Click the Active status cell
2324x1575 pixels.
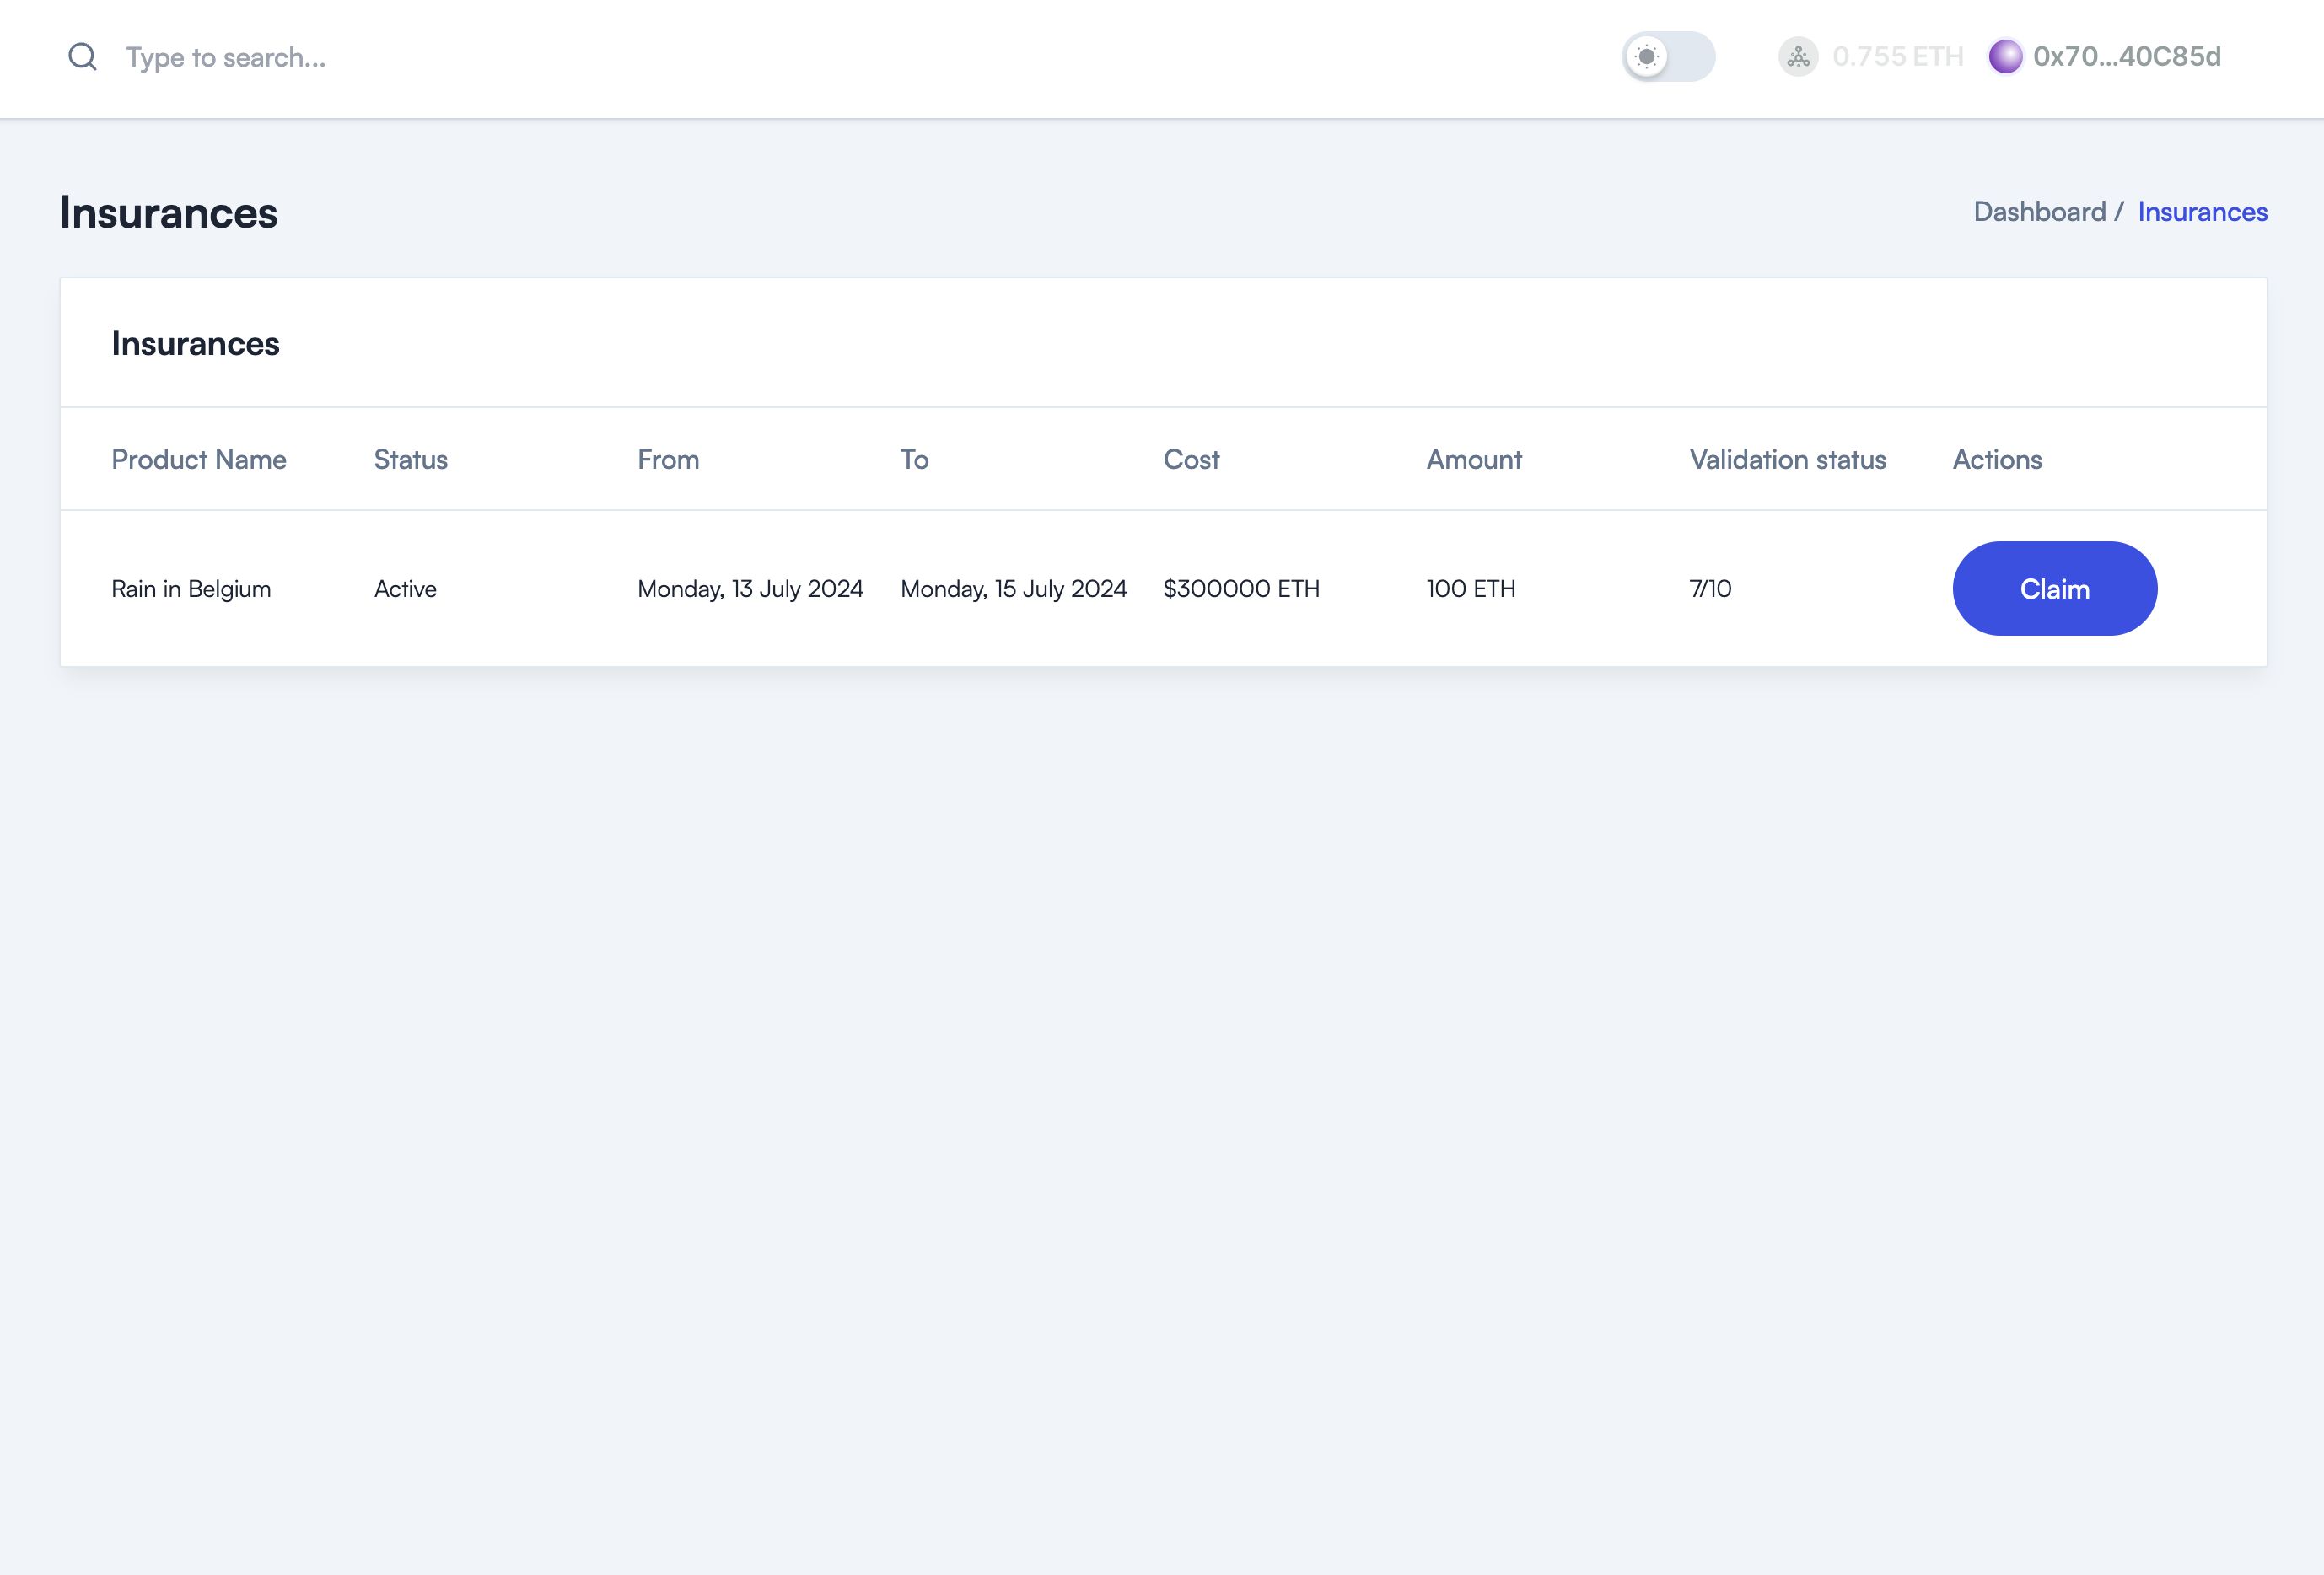(x=405, y=589)
